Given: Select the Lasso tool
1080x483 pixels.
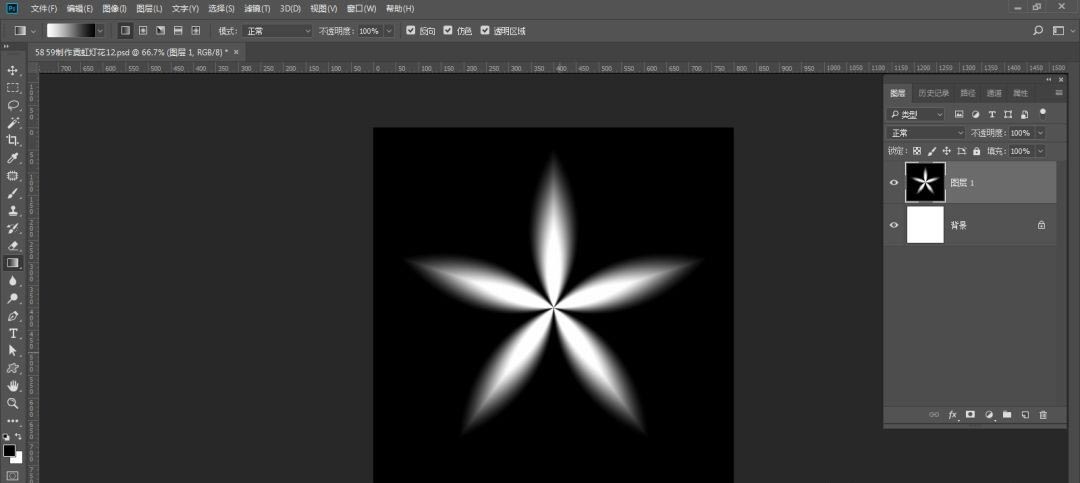Looking at the screenshot, I should point(12,105).
